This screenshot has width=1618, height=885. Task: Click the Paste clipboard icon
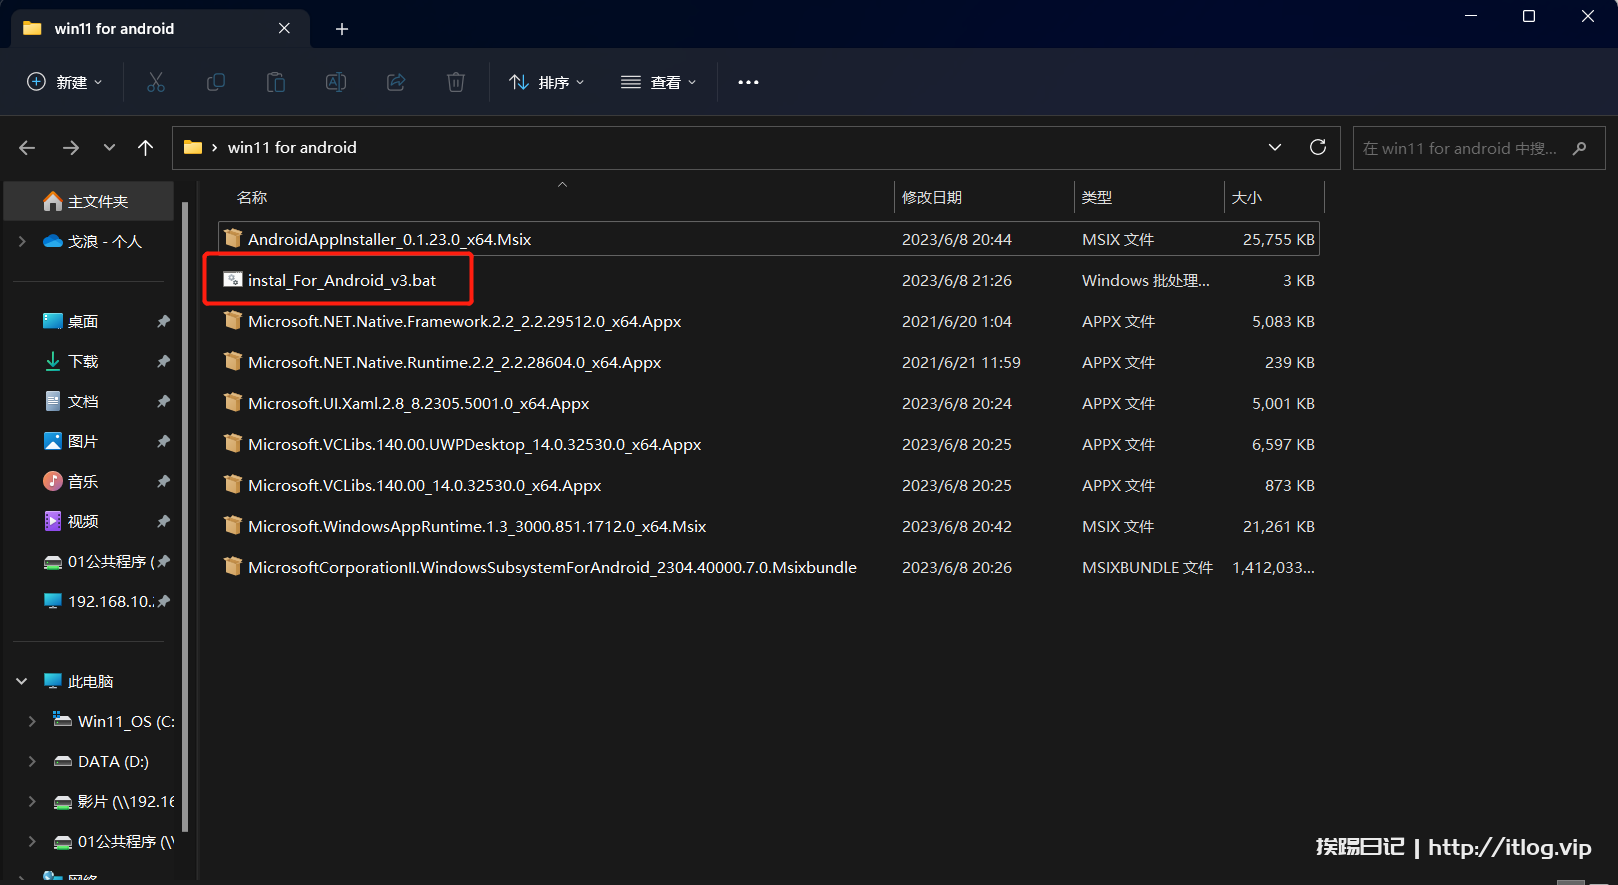click(276, 82)
